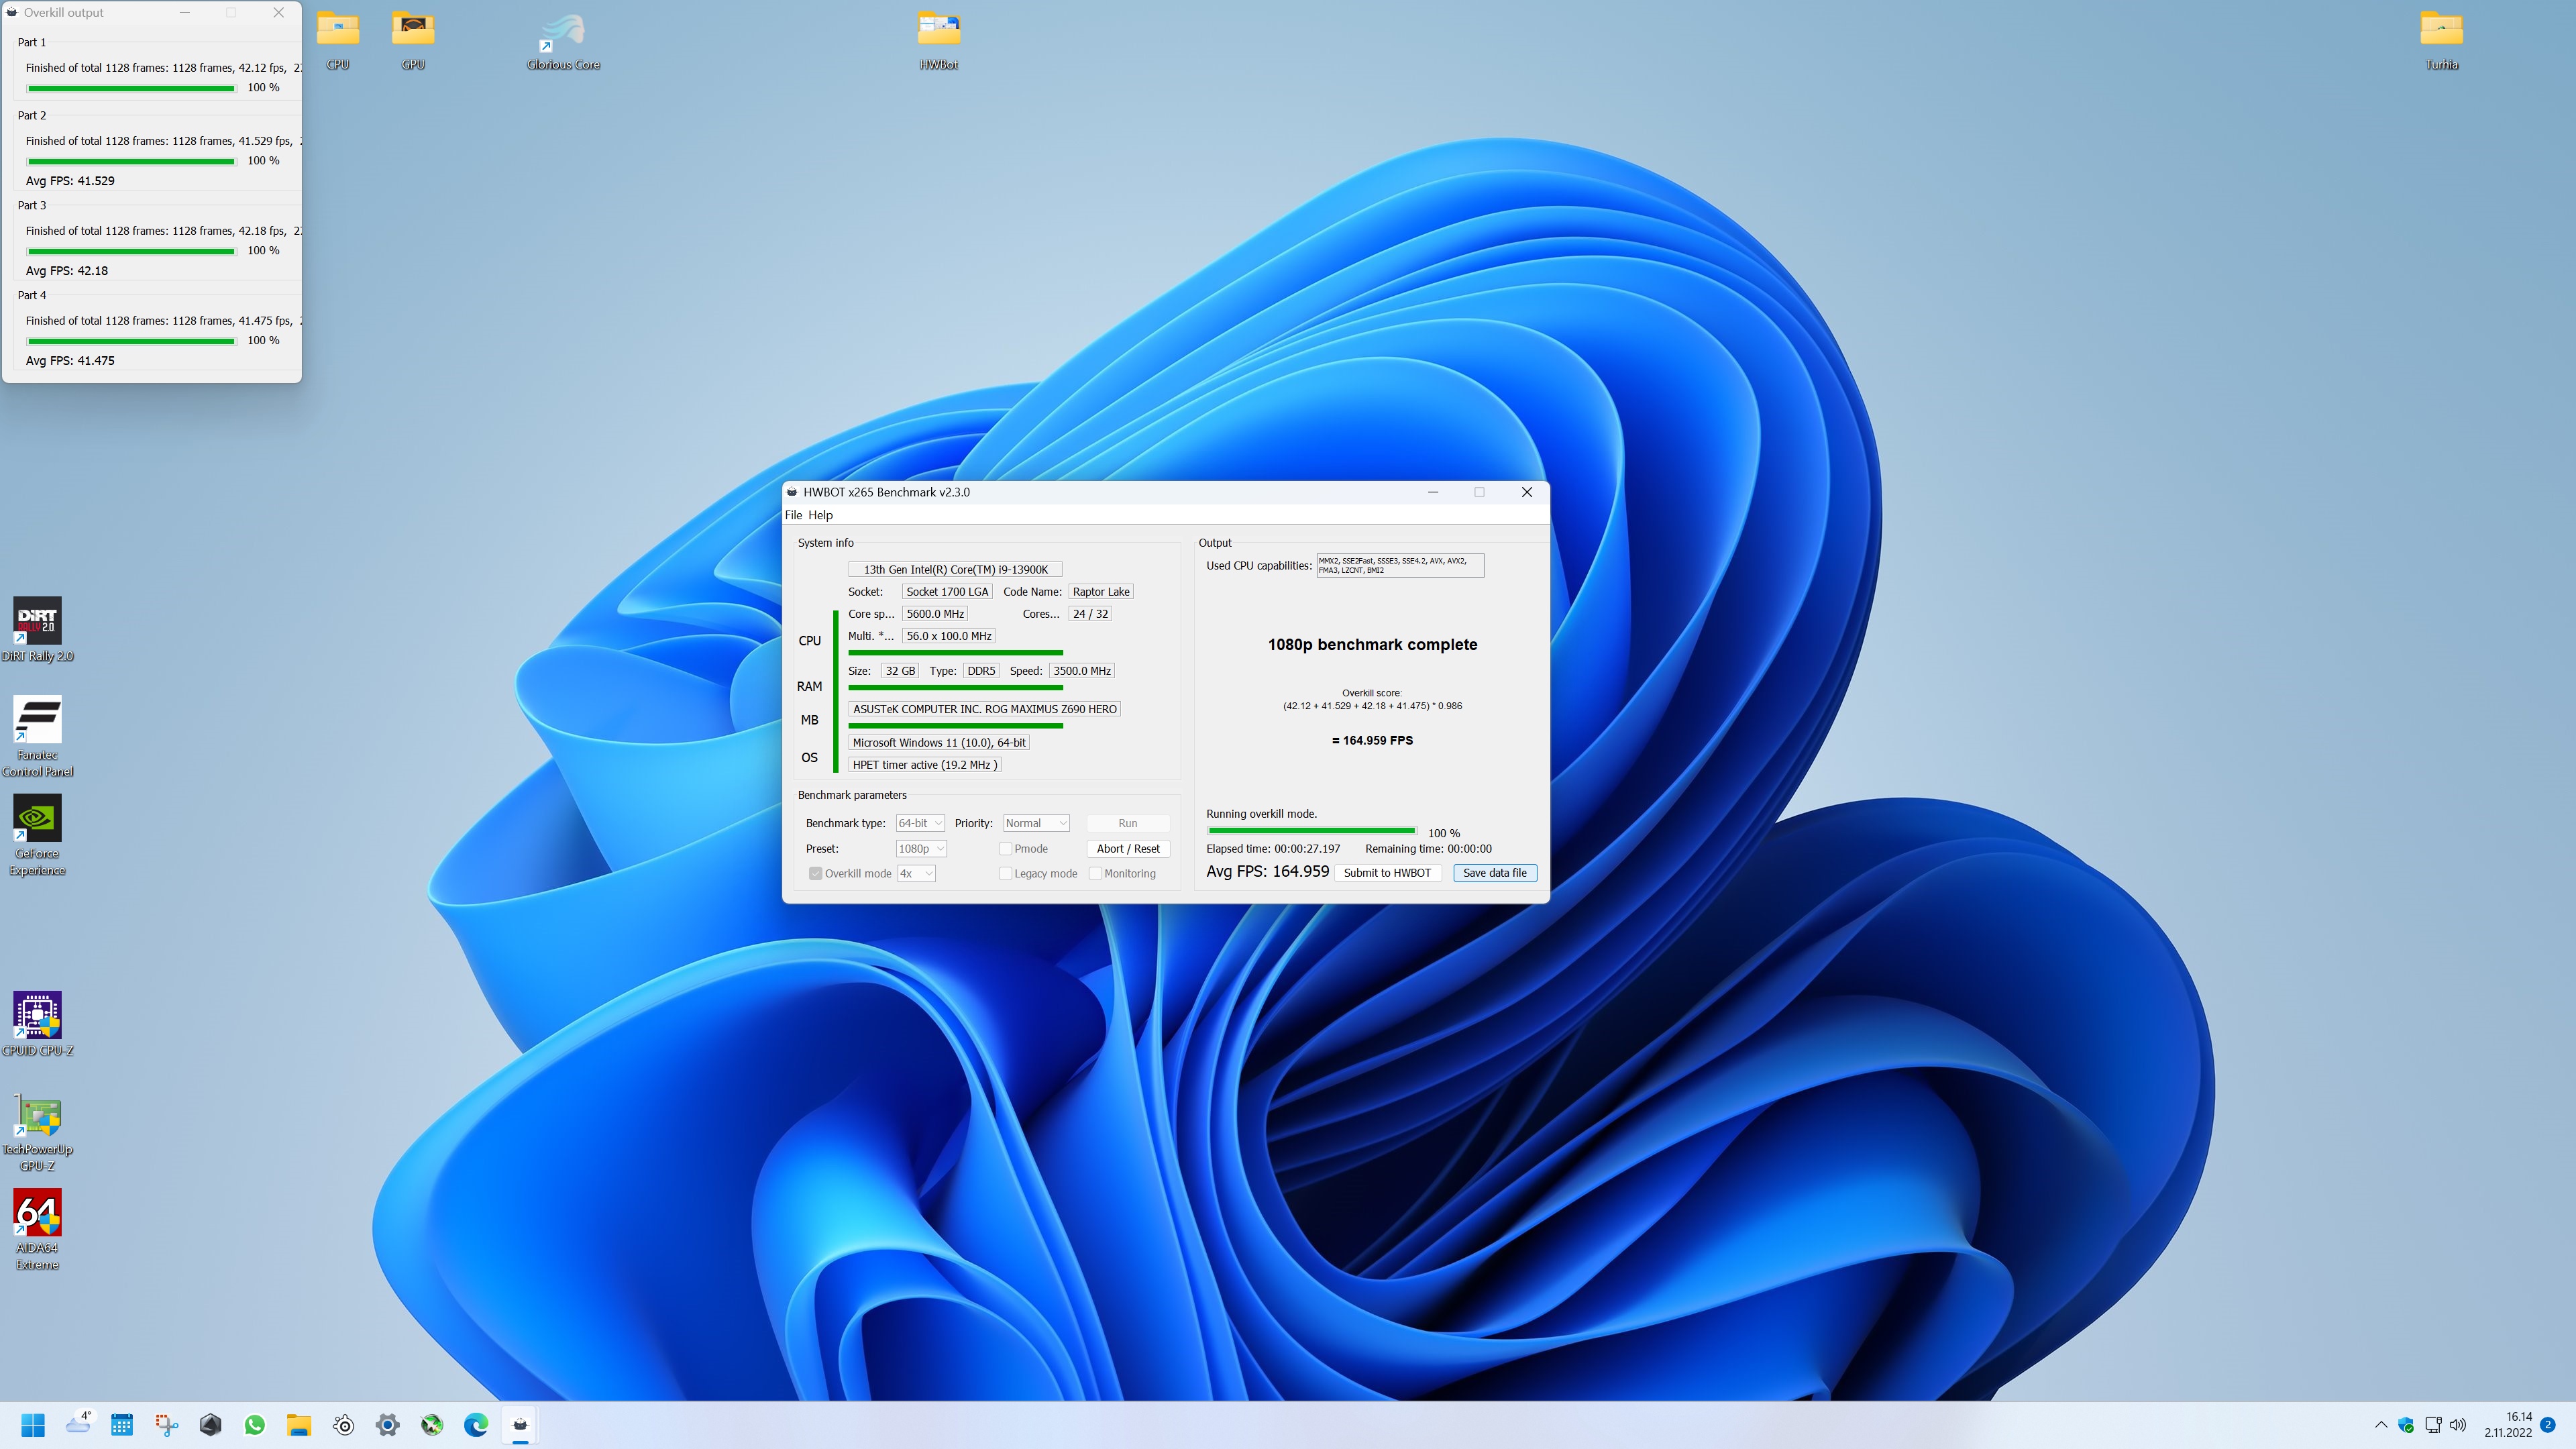Show hidden system tray icons
Screen dimensions: 2576x1449
2381,1425
